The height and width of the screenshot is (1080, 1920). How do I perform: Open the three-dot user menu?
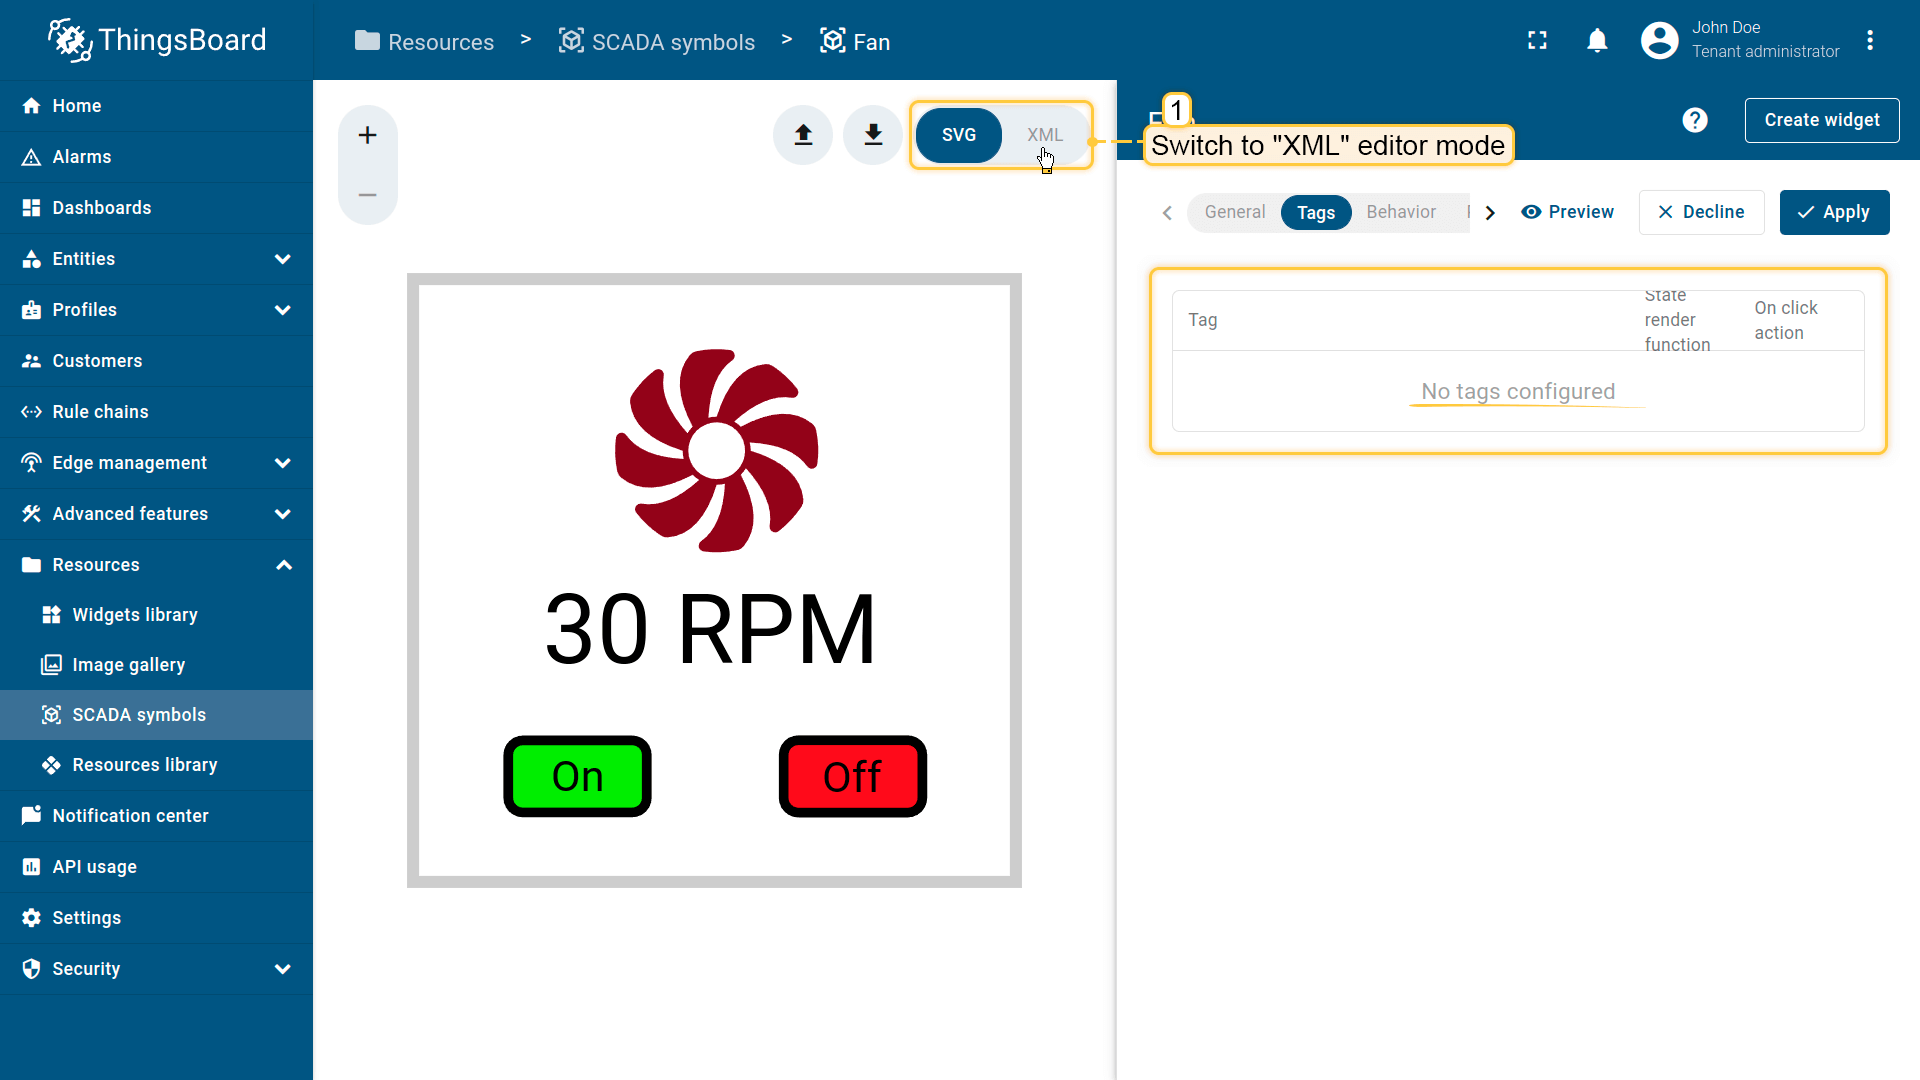pyautogui.click(x=1869, y=40)
